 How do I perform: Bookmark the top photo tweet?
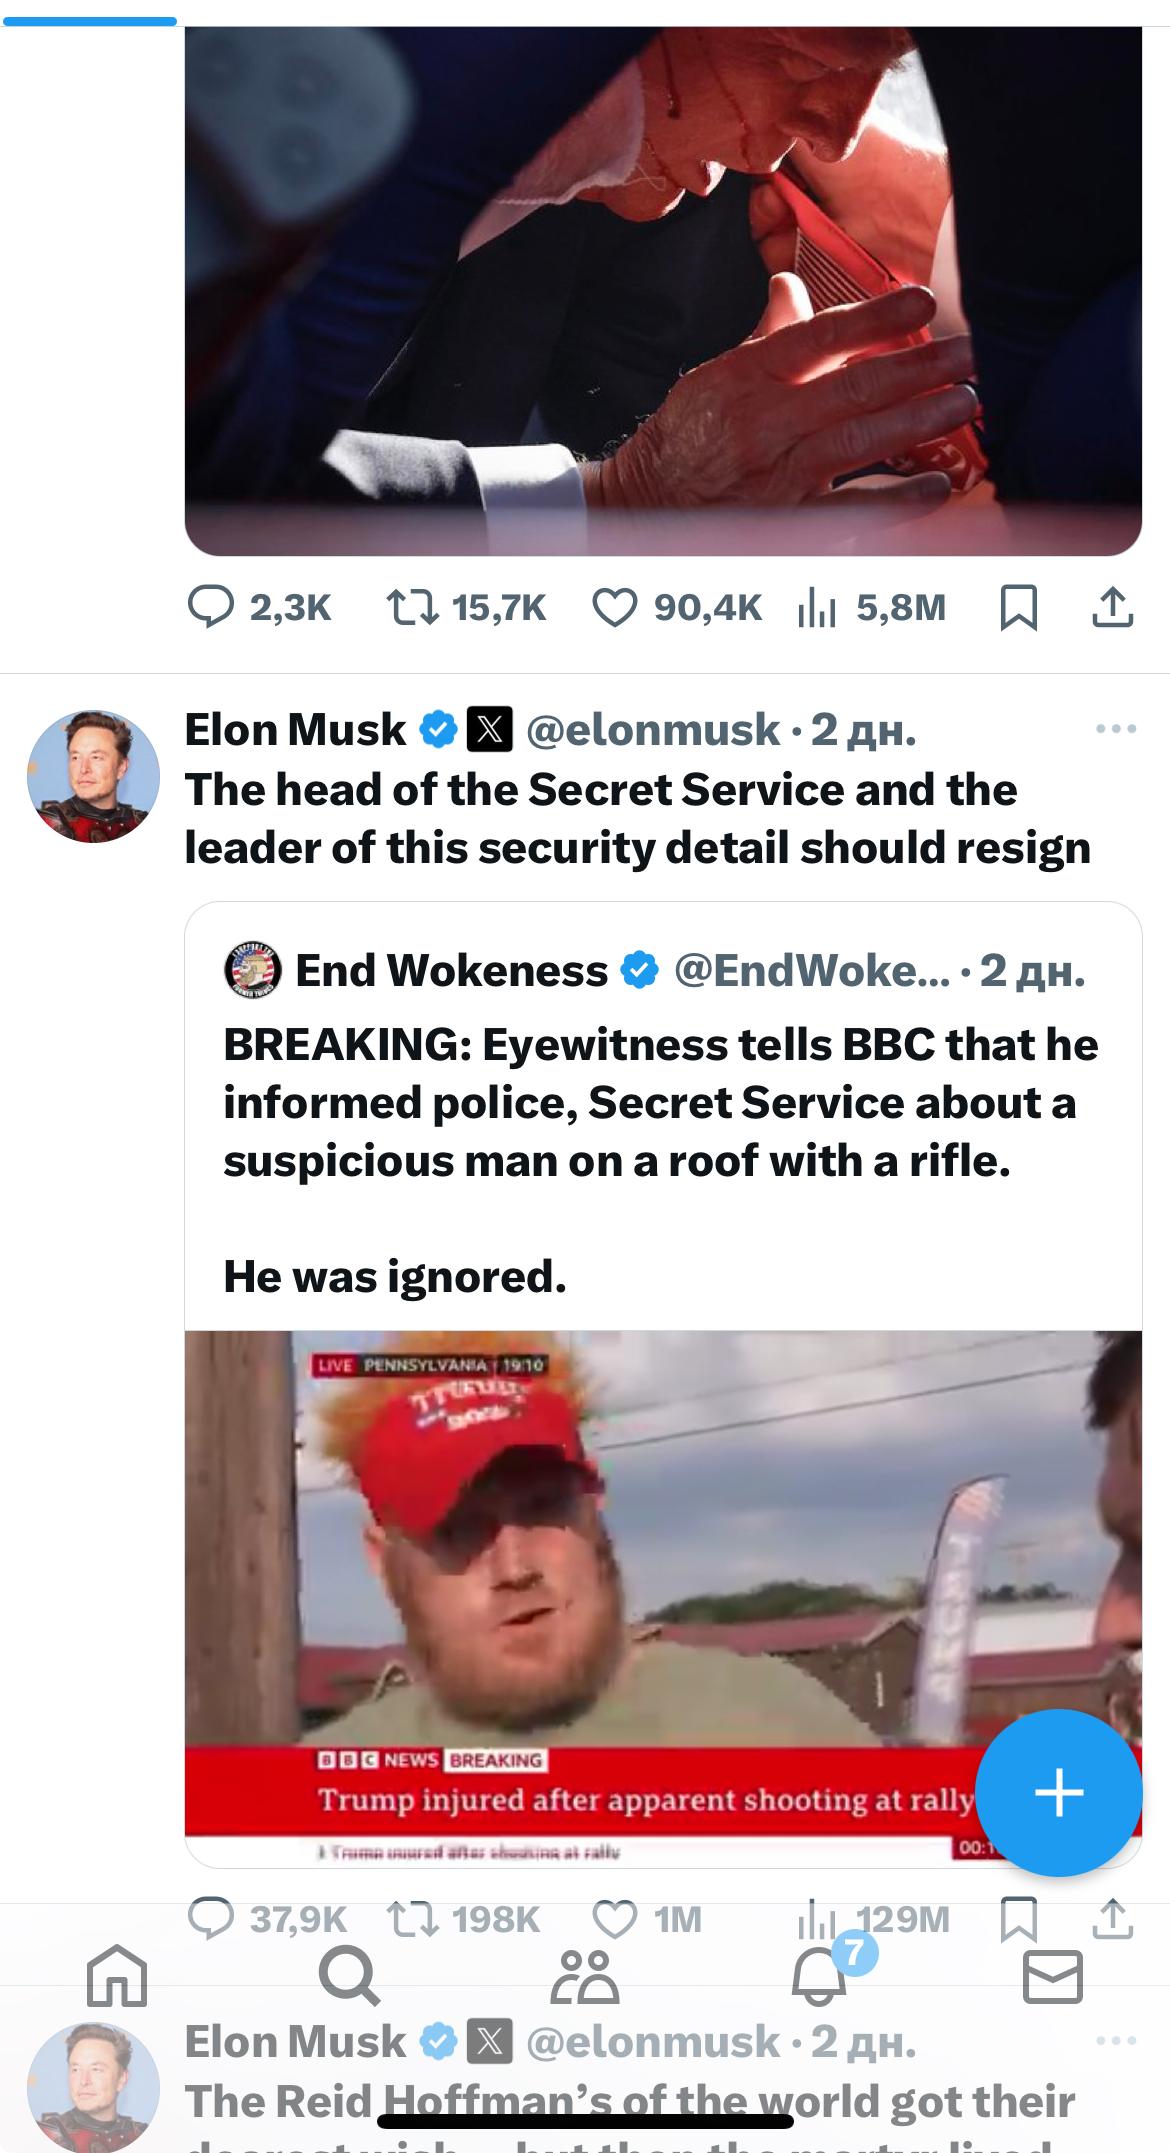coord(1018,608)
